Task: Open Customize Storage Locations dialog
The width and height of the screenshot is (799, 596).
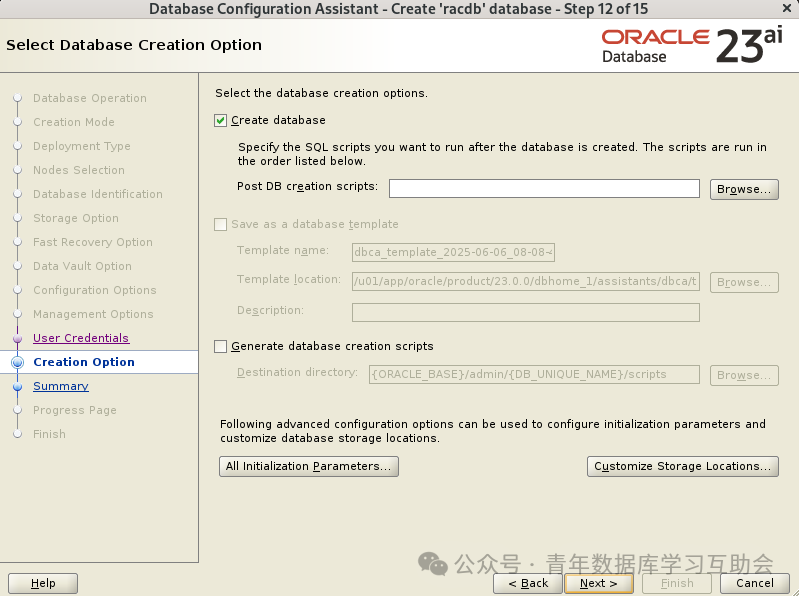Action: 683,467
